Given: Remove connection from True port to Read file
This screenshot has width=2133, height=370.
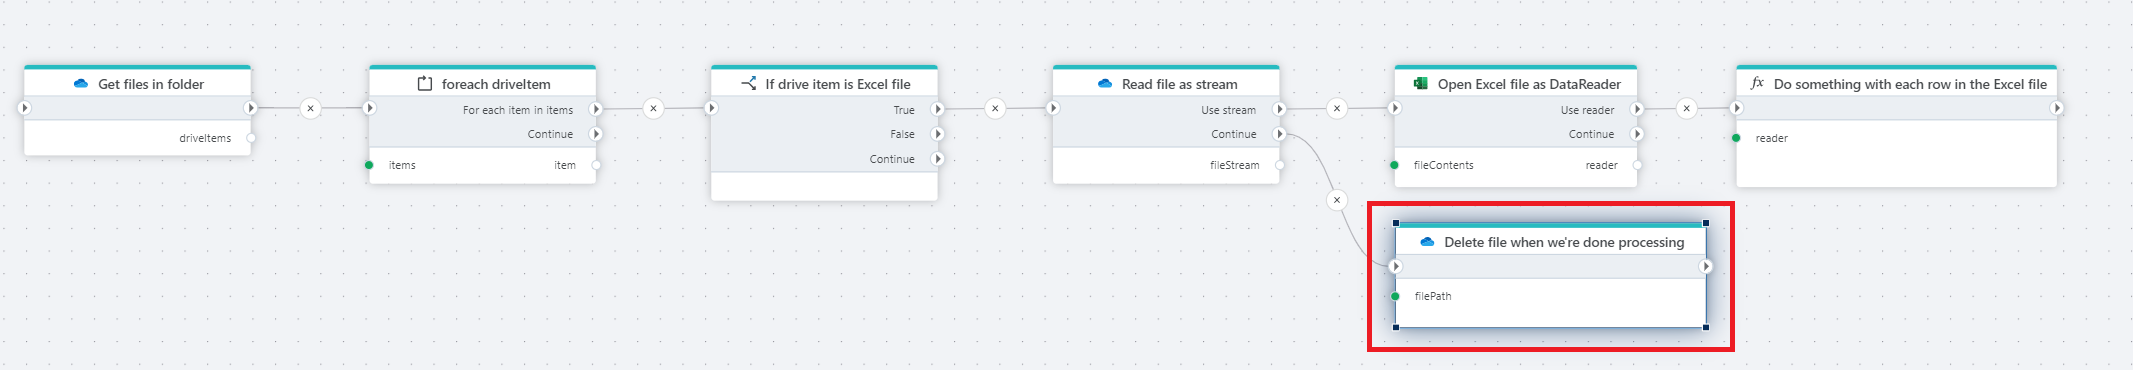Looking at the screenshot, I should tap(995, 108).
